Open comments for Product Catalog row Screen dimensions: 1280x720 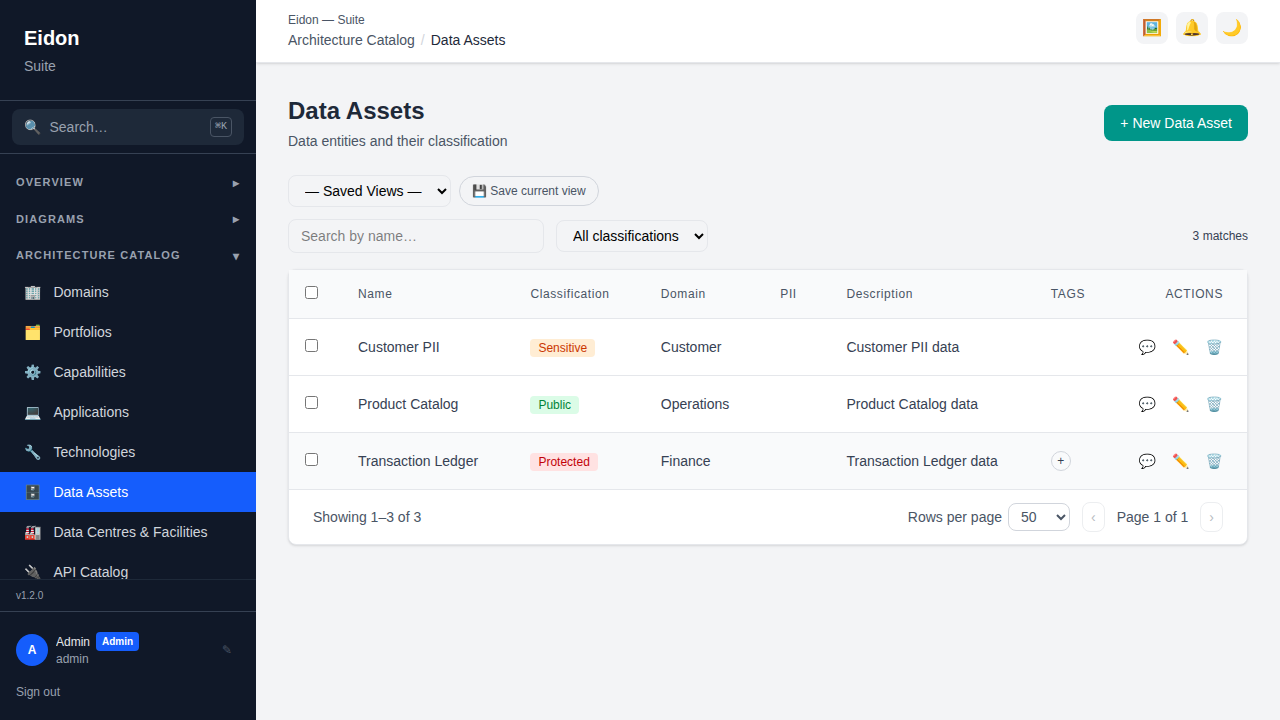point(1147,404)
